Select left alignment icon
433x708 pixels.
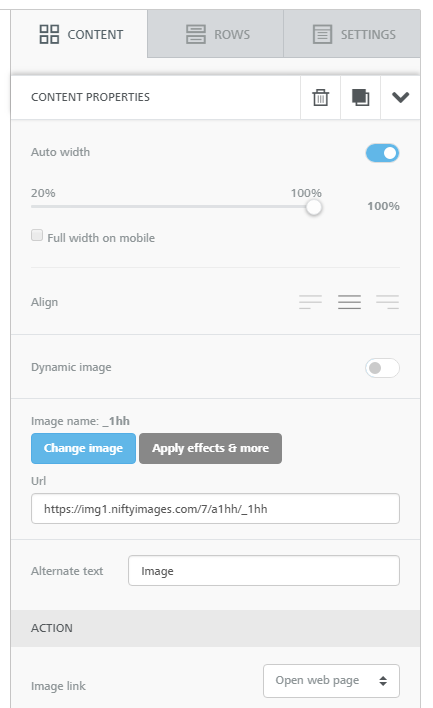[x=310, y=302]
